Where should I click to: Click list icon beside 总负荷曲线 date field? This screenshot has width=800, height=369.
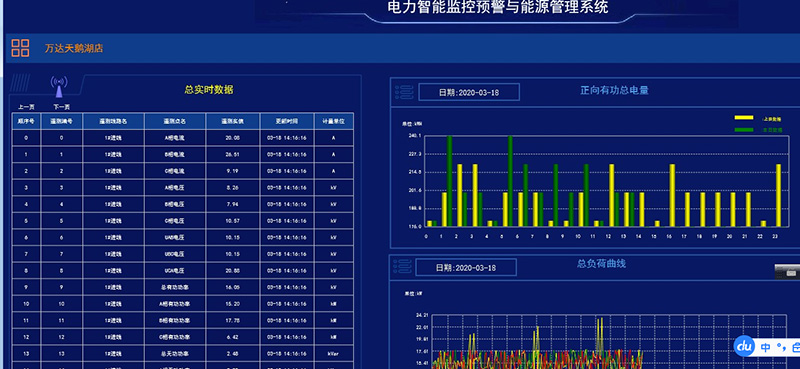(x=402, y=267)
